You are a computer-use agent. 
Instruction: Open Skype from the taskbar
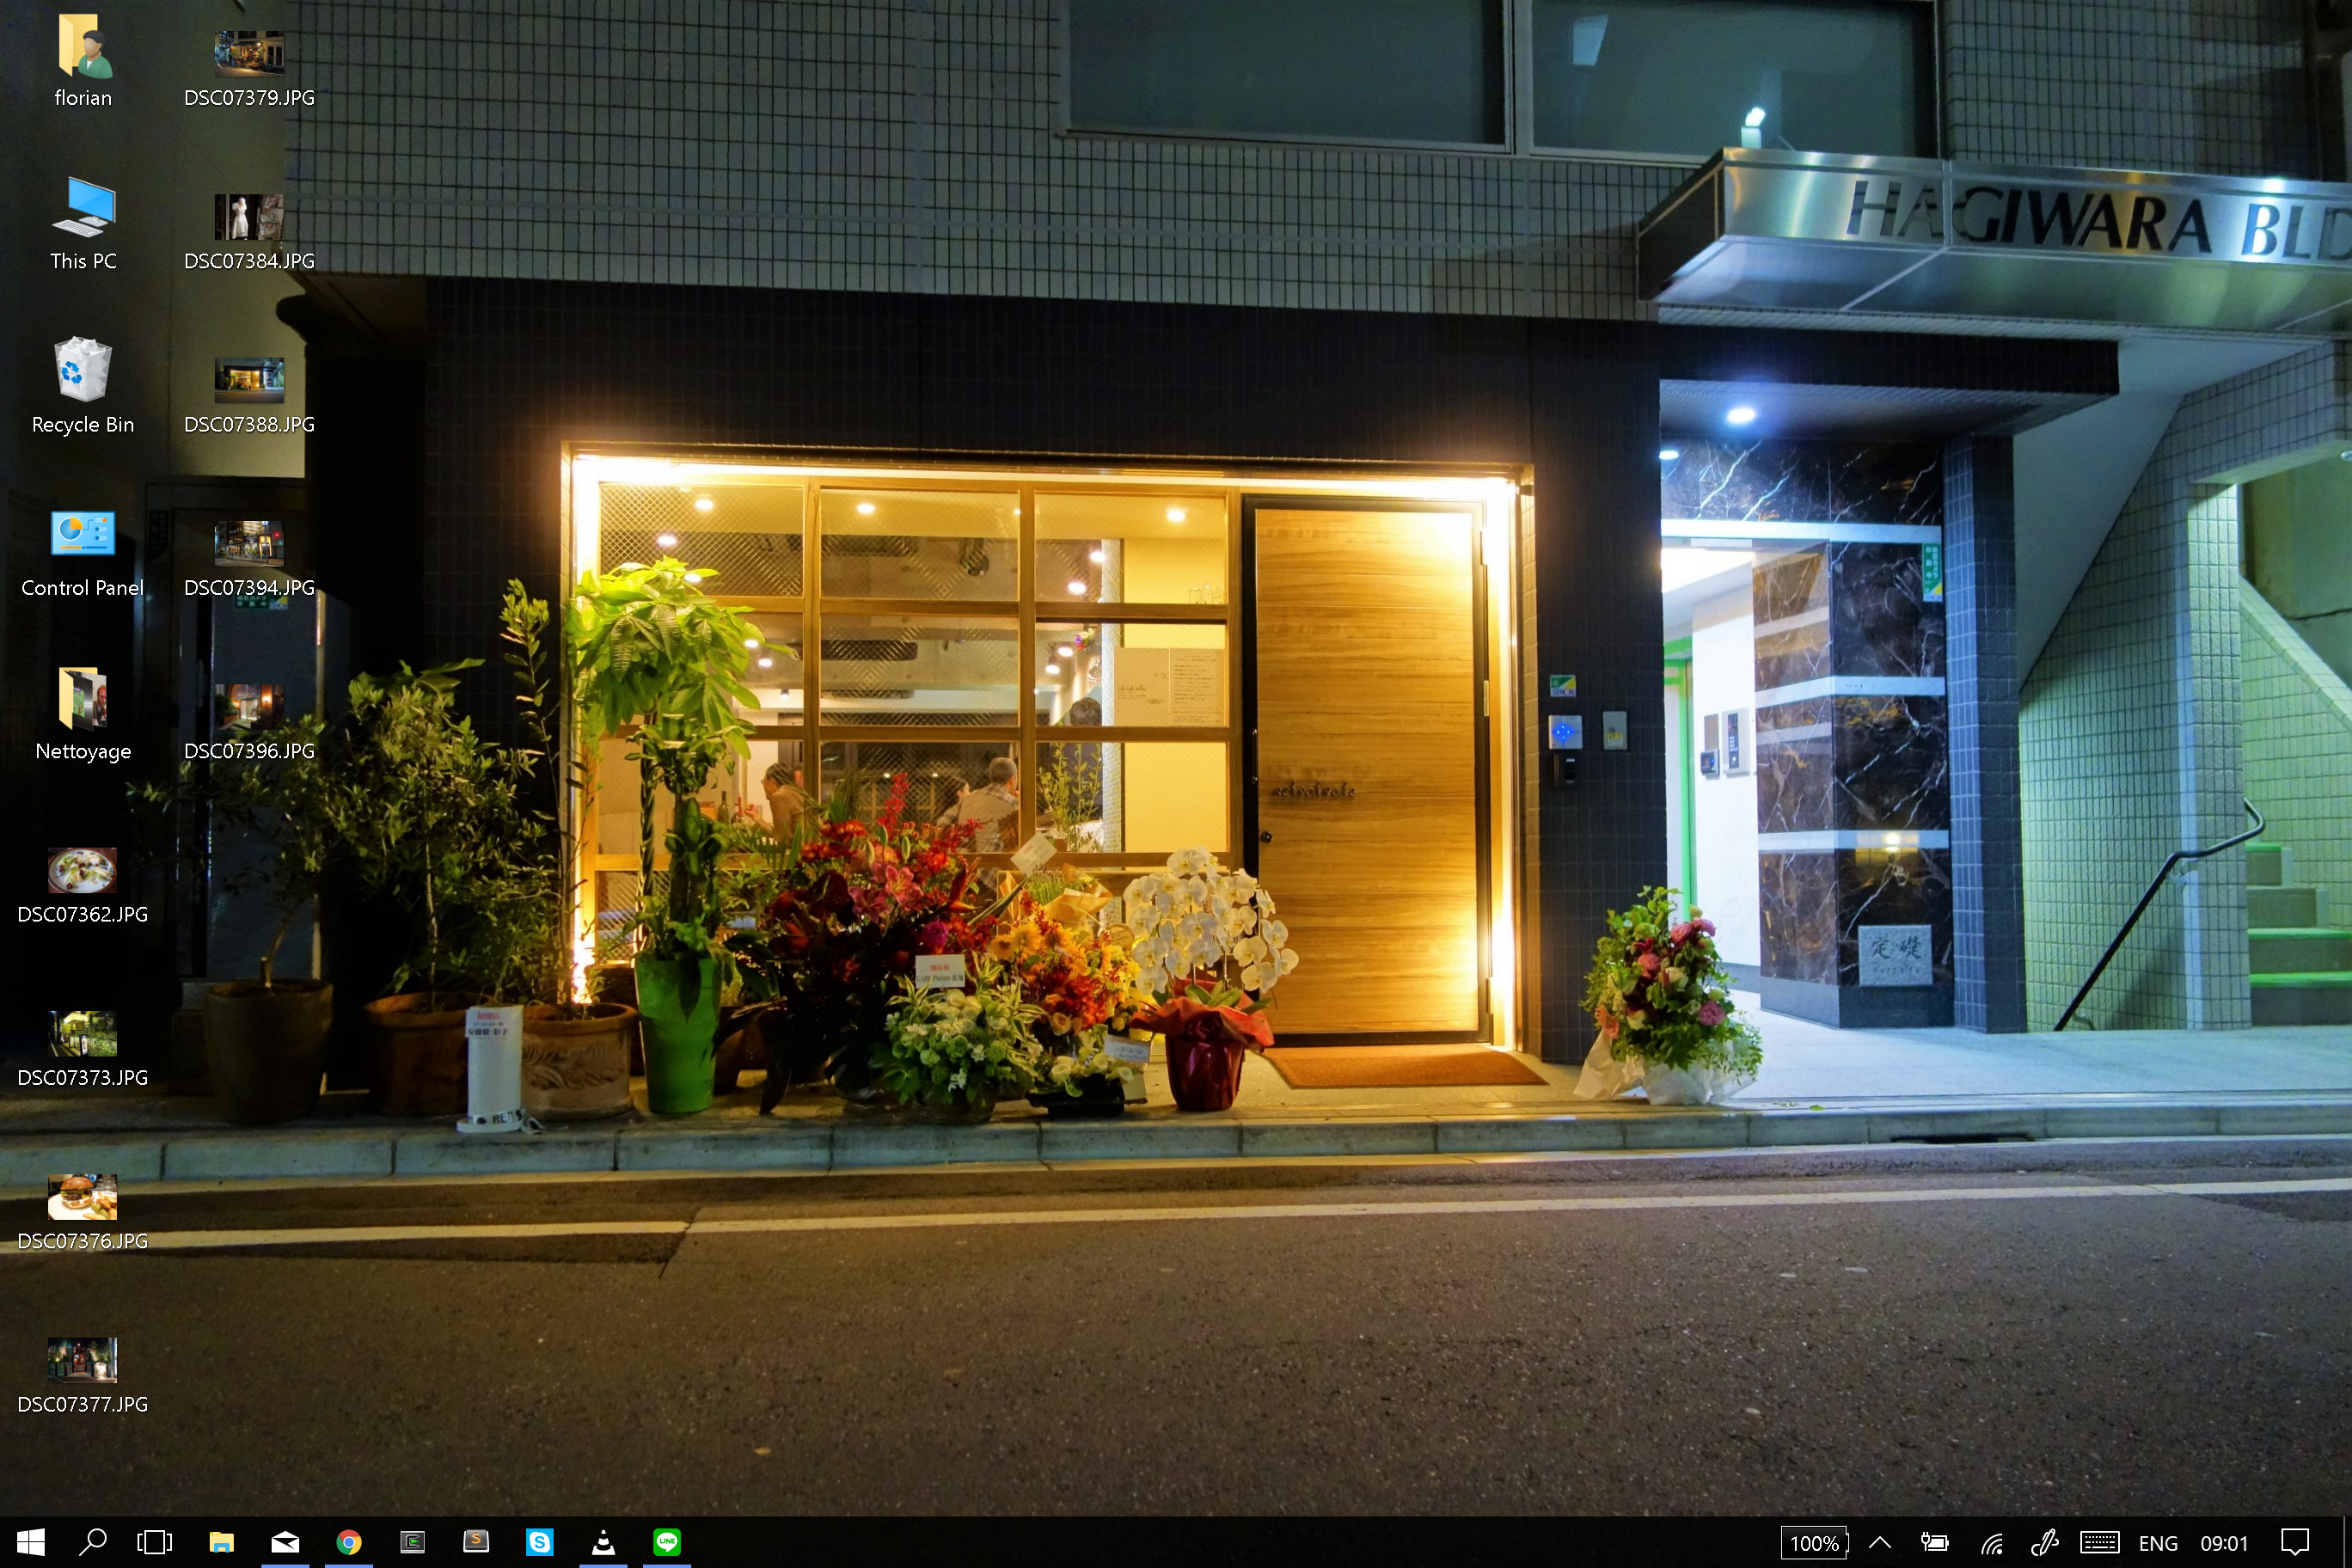click(x=539, y=1542)
